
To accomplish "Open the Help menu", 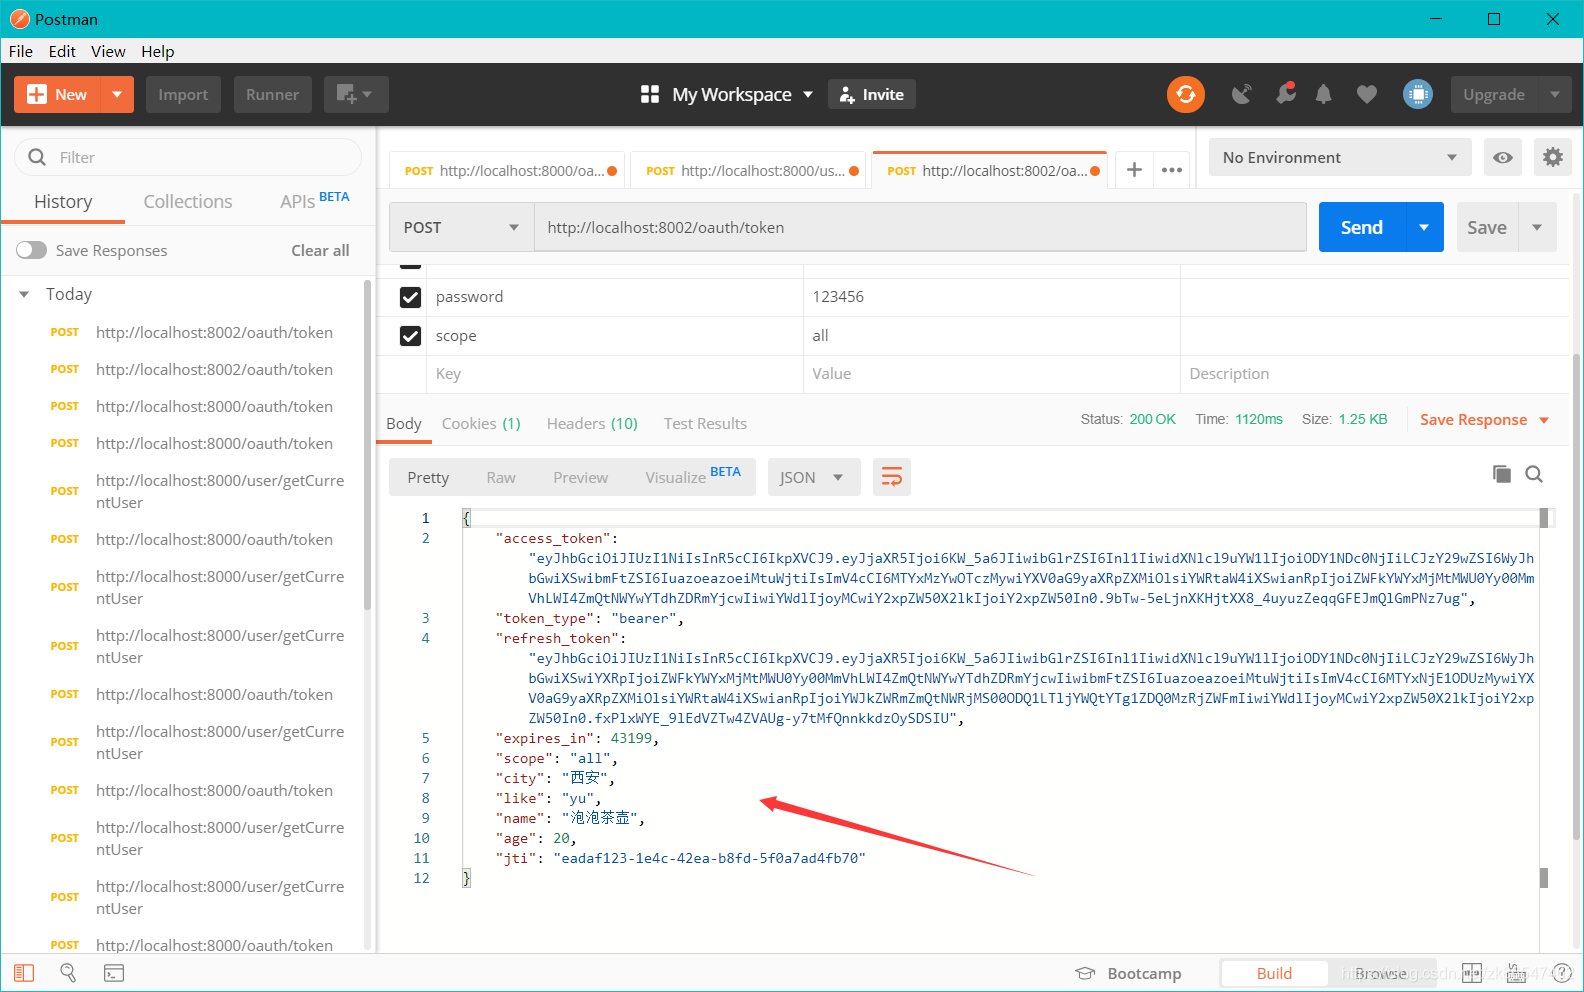I will [x=157, y=51].
